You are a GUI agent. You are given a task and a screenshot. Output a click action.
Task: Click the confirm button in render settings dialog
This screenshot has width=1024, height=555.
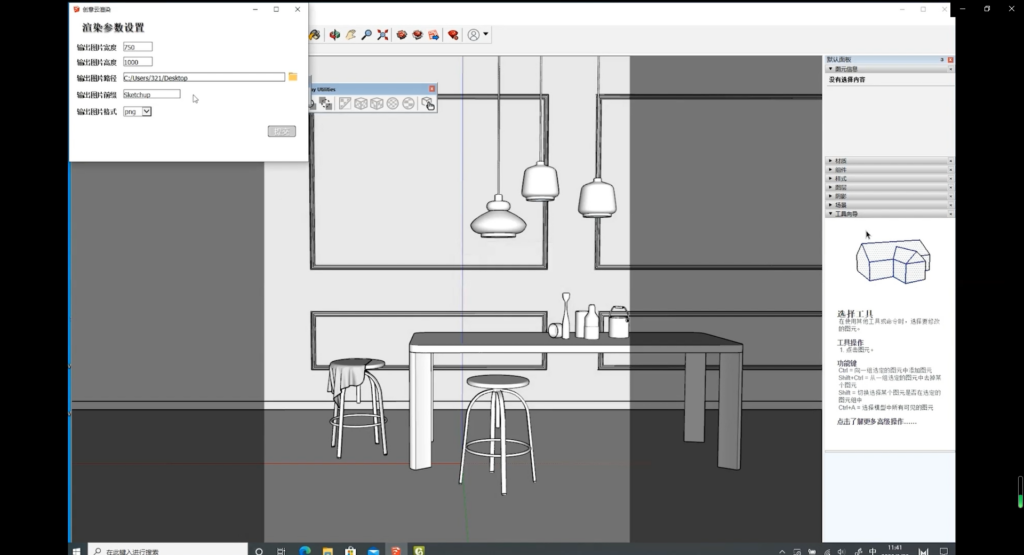(x=281, y=131)
